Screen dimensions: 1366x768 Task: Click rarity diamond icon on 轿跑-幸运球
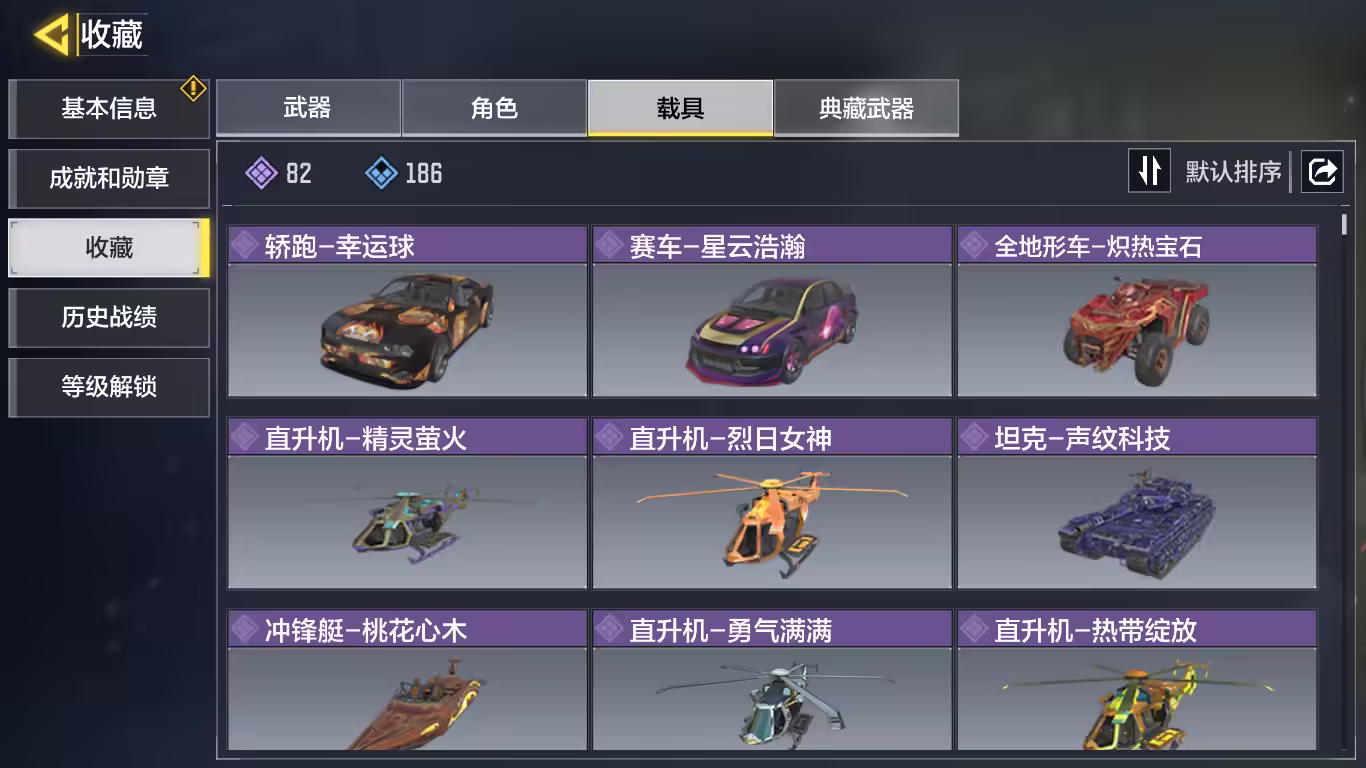click(x=245, y=245)
